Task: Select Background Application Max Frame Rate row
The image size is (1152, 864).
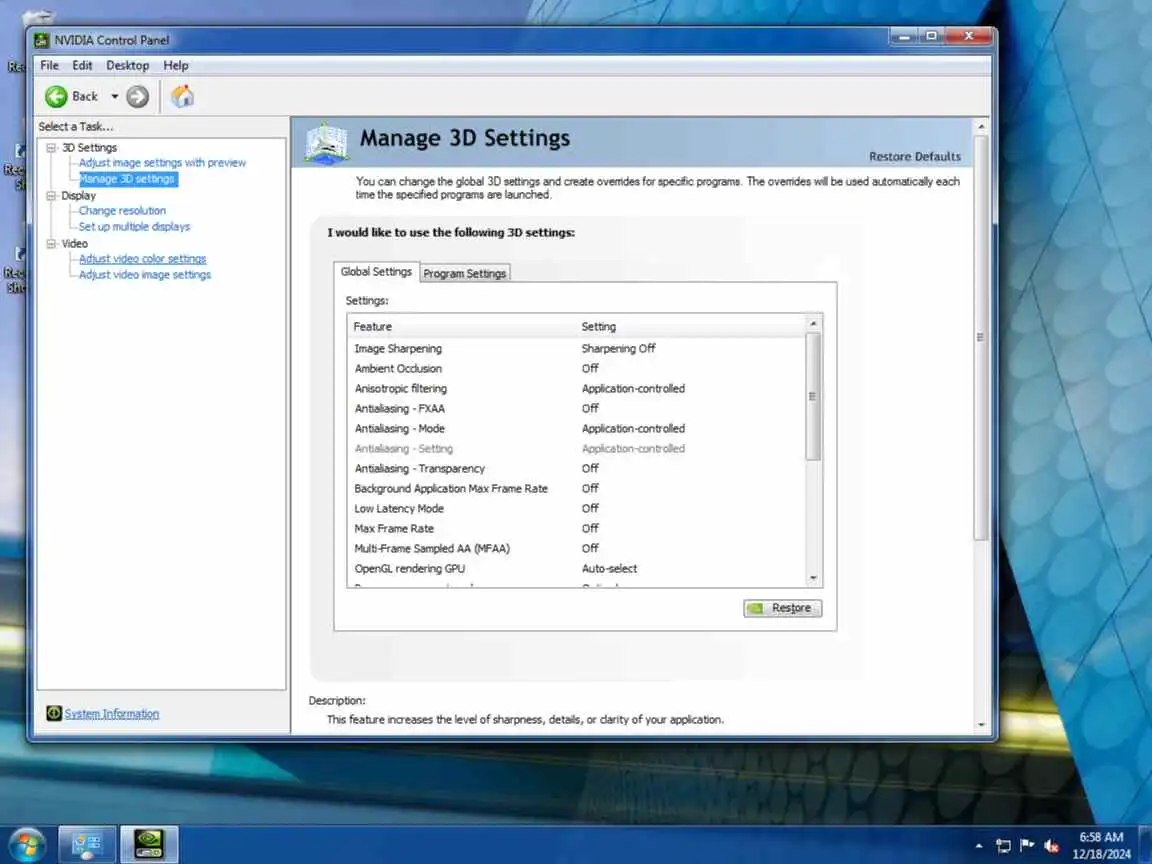Action: click(577, 489)
